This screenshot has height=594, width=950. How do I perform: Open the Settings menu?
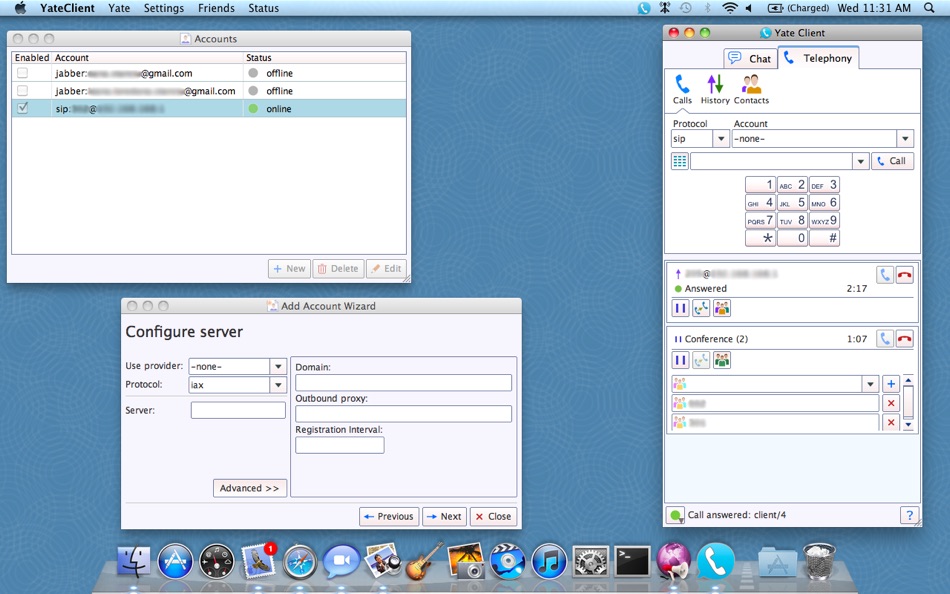164,8
